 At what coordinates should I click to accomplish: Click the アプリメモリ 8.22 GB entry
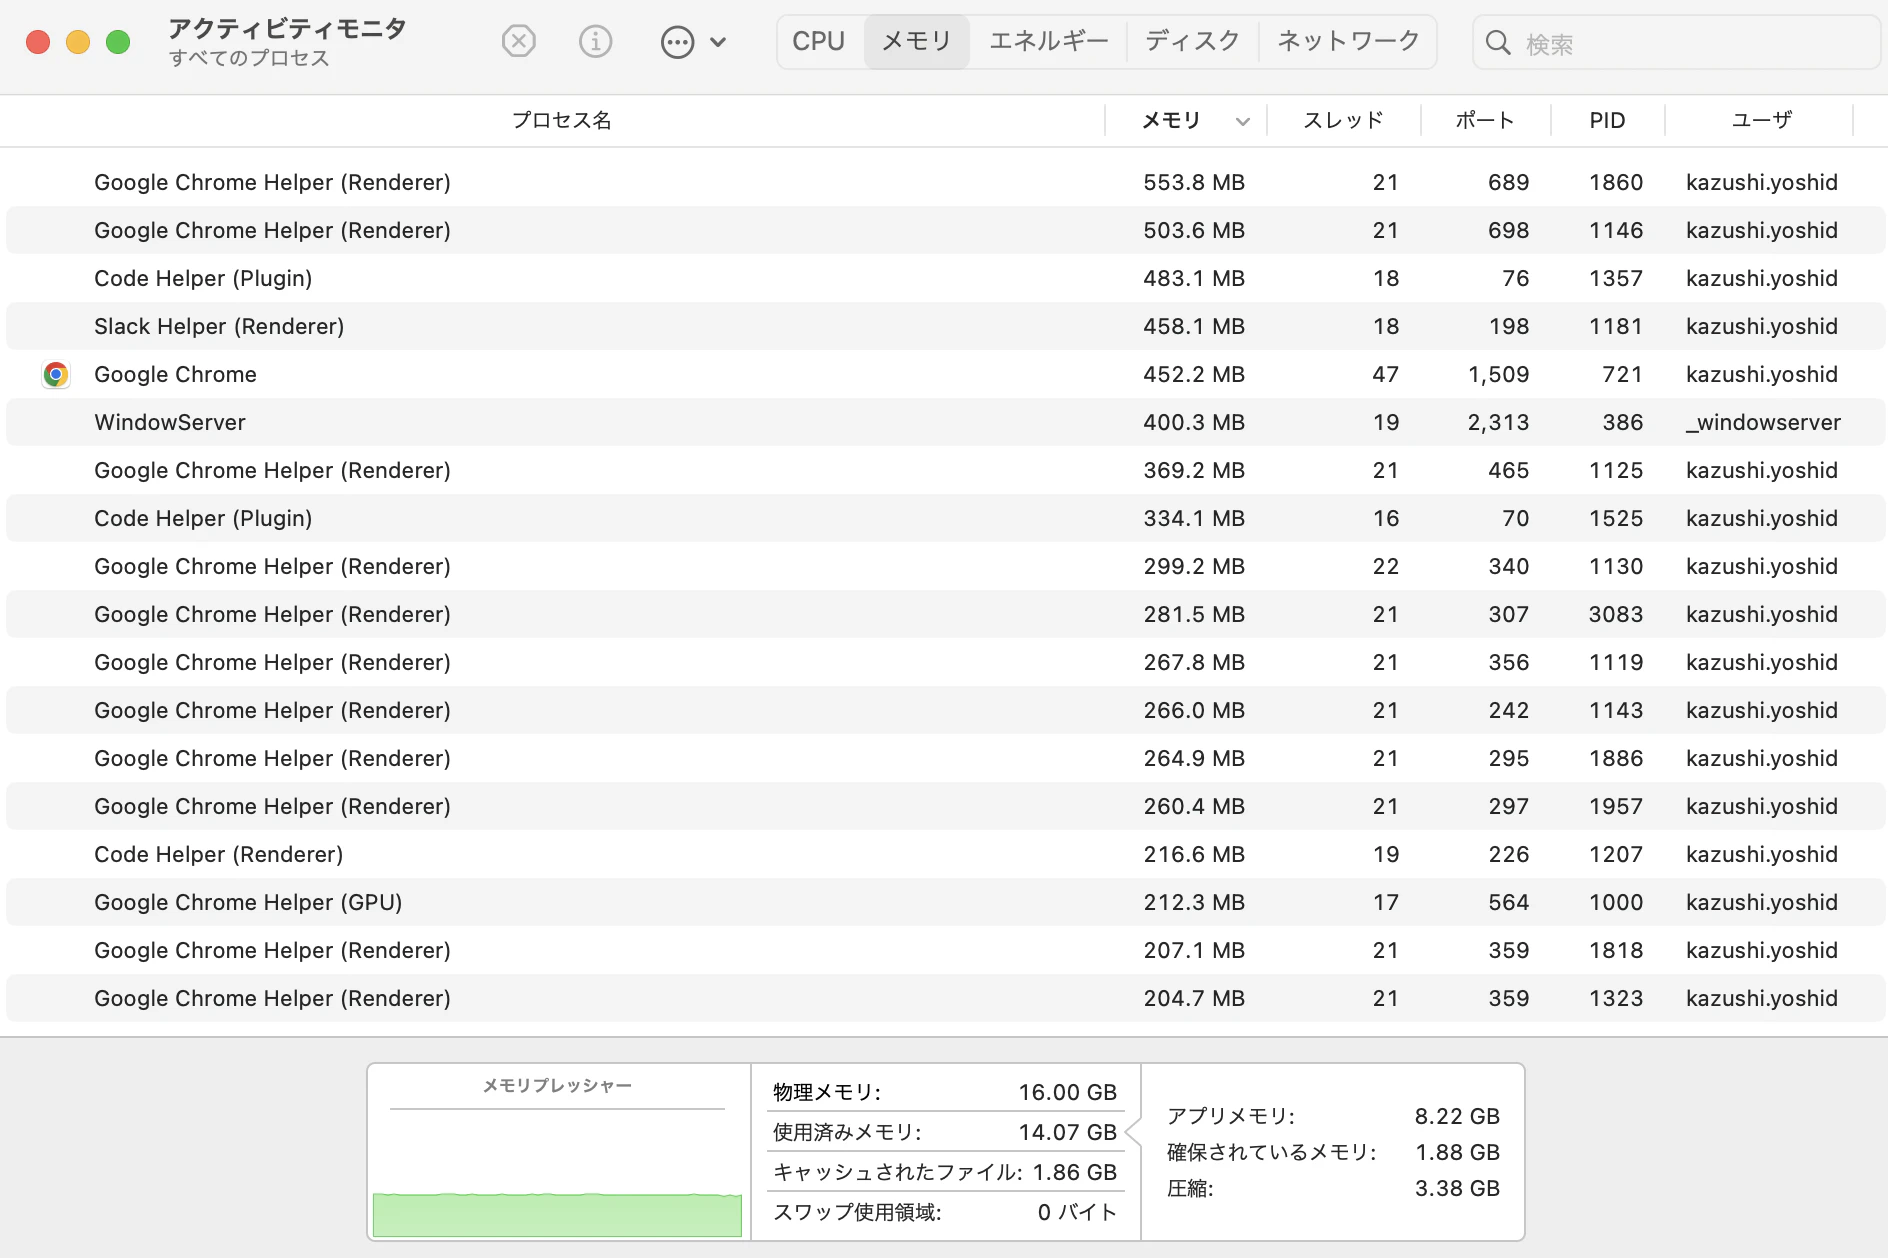[1333, 1116]
